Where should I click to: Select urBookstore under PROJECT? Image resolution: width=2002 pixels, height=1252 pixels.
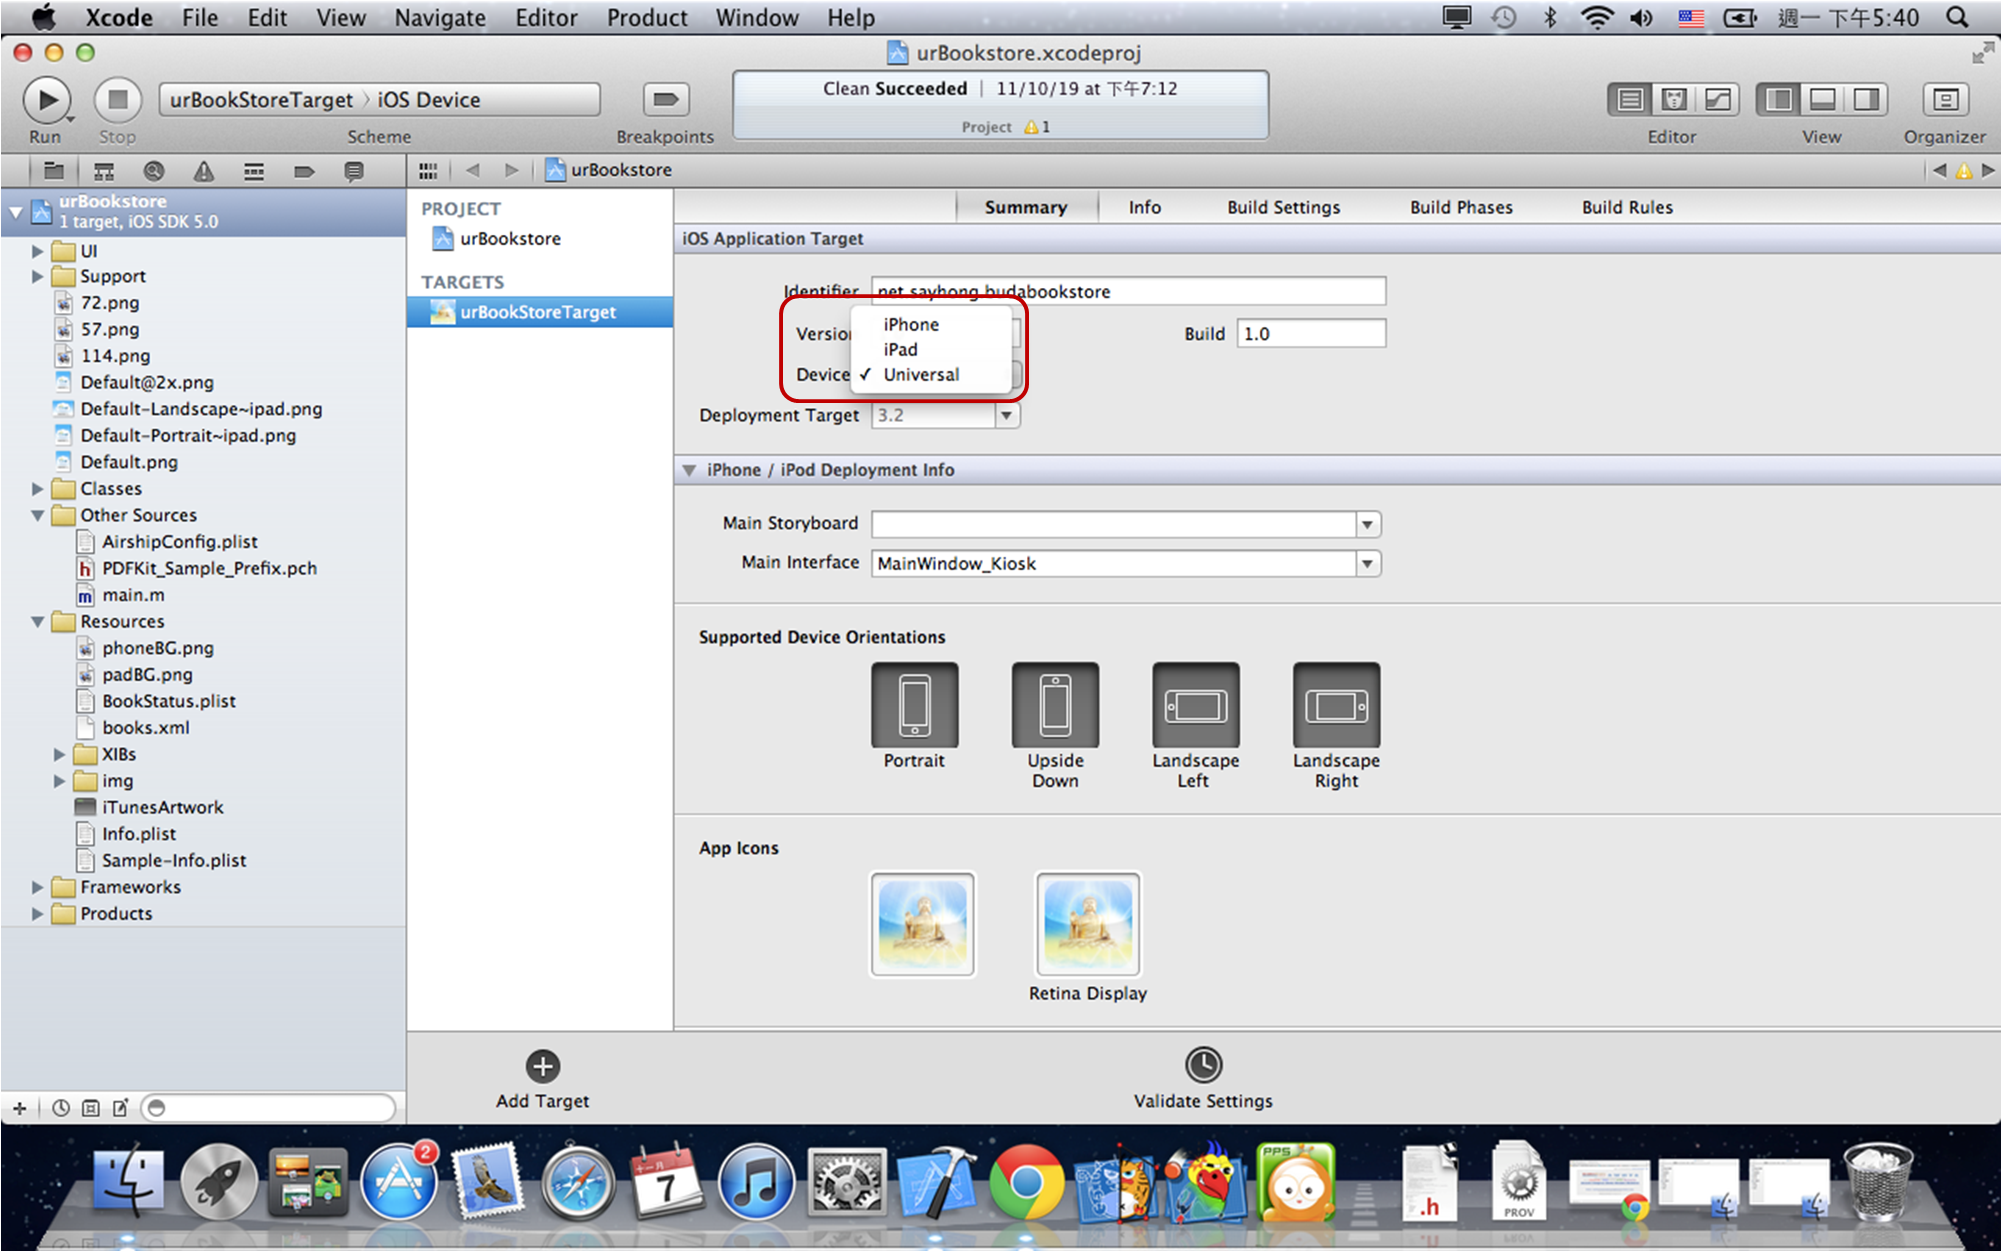click(x=510, y=239)
